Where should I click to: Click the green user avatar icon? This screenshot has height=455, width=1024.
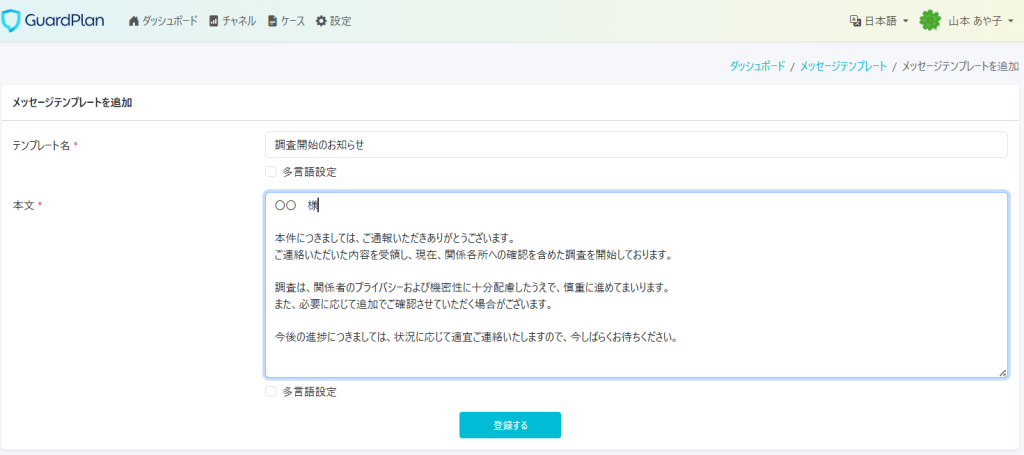point(930,21)
